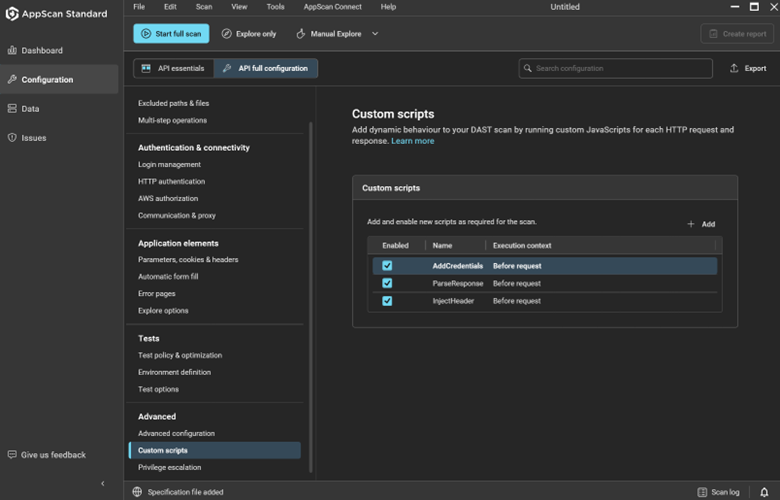Viewport: 780px width, 500px height.
Task: Open the File menu
Action: pos(139,7)
